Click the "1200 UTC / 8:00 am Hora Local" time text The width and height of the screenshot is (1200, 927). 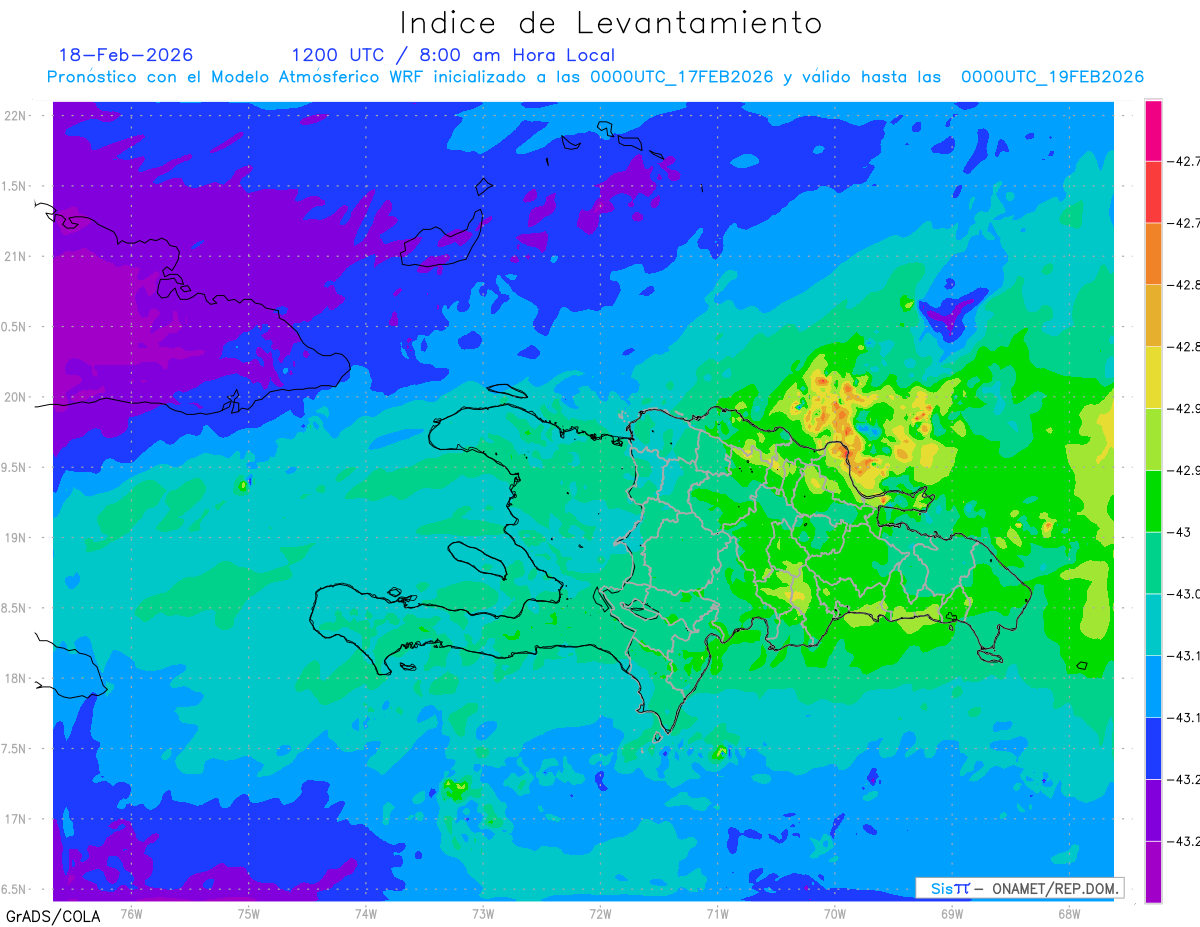[x=453, y=55]
